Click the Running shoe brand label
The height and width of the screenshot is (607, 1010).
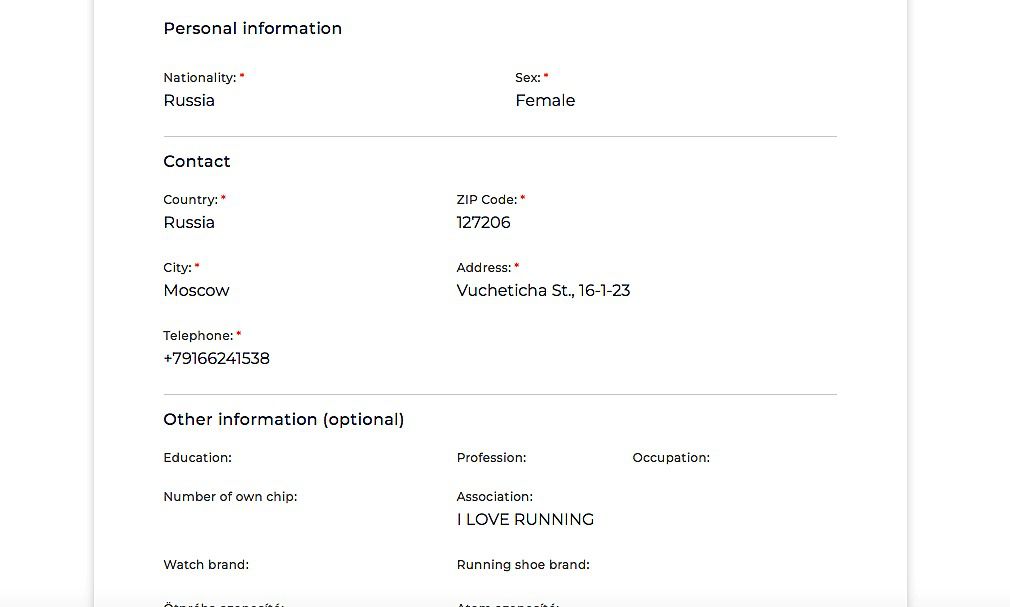[523, 564]
